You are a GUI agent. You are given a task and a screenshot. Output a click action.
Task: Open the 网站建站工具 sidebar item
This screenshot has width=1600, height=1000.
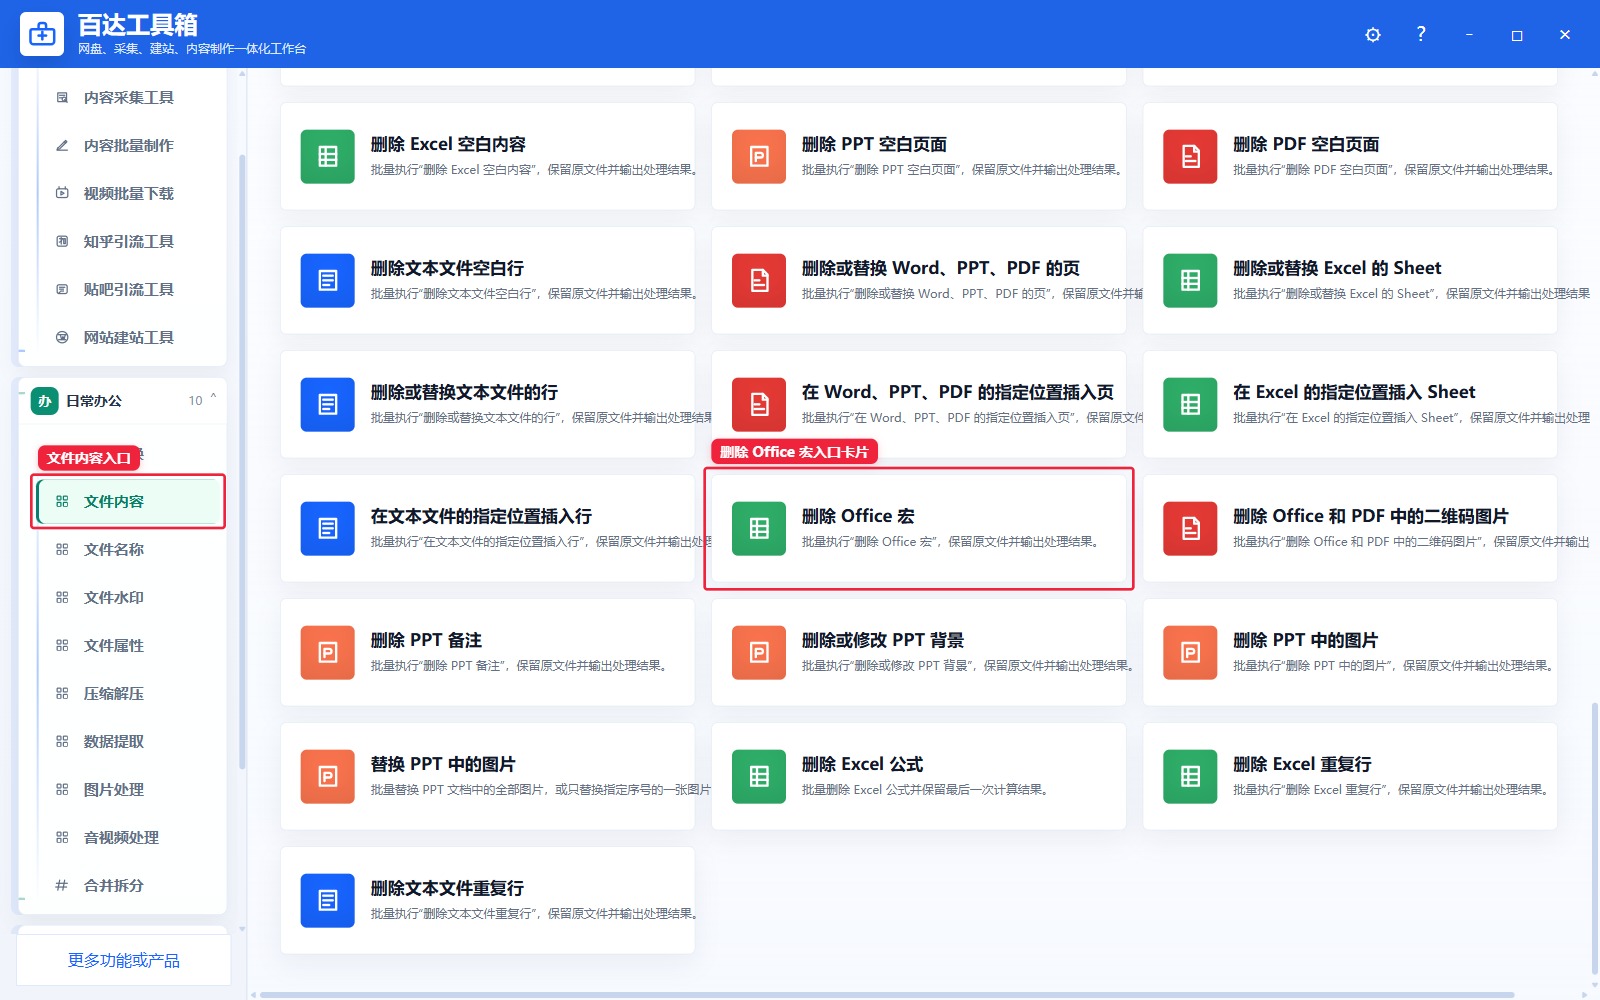(x=129, y=338)
